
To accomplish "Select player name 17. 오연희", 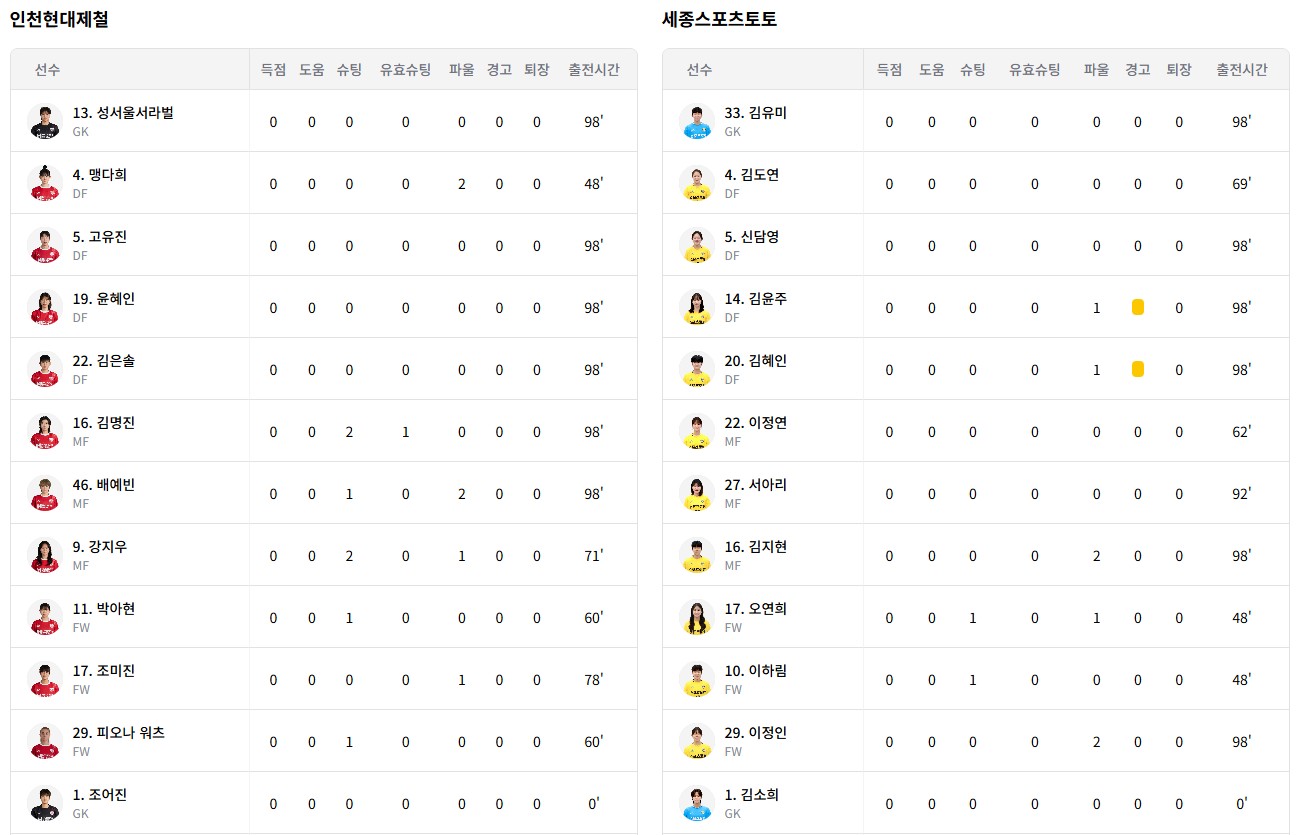I will [x=756, y=609].
